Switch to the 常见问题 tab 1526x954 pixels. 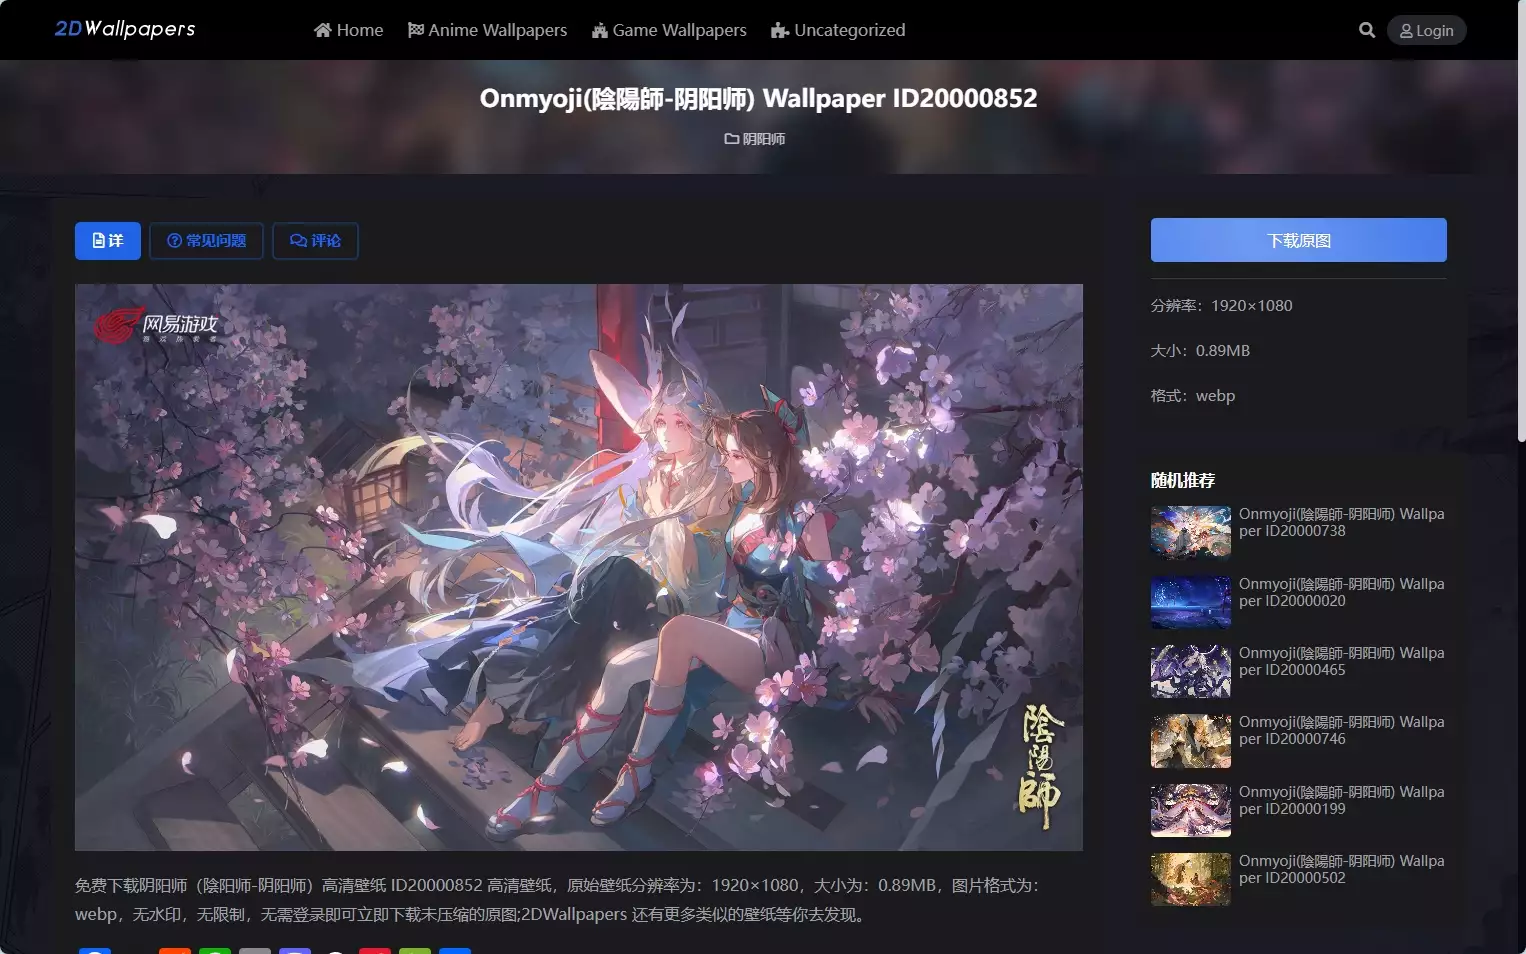point(206,241)
